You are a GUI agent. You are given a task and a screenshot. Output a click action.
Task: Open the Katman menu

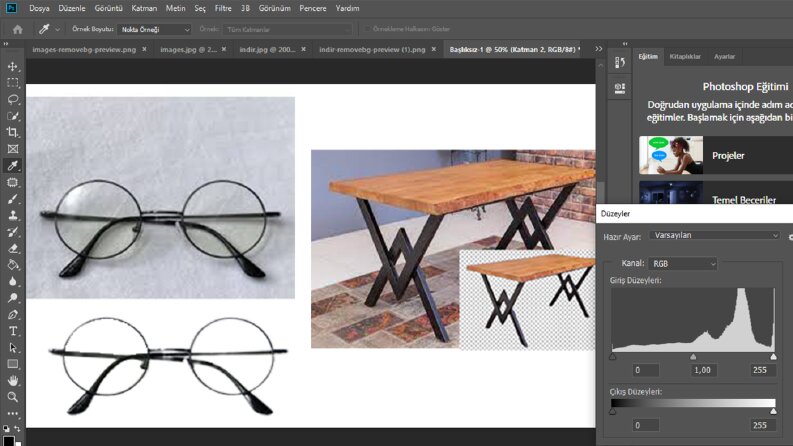(x=144, y=9)
